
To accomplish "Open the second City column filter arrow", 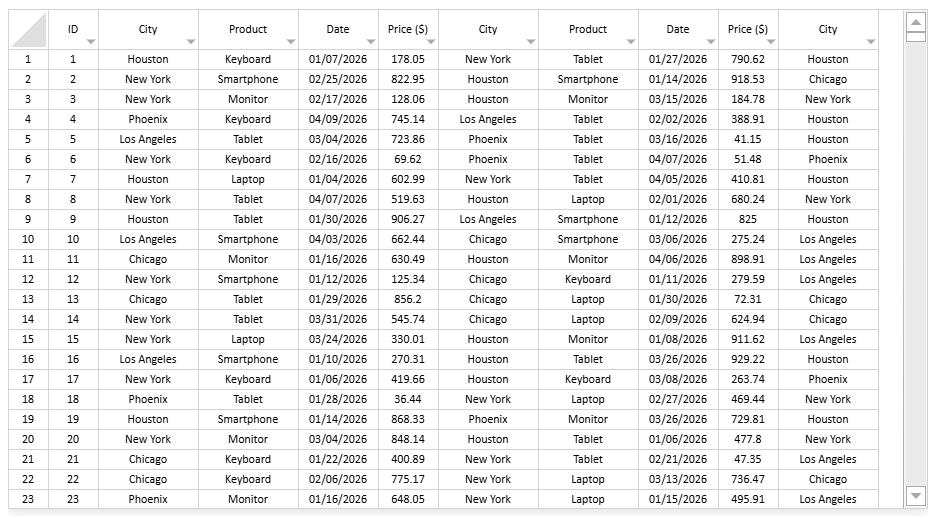I will [531, 42].
